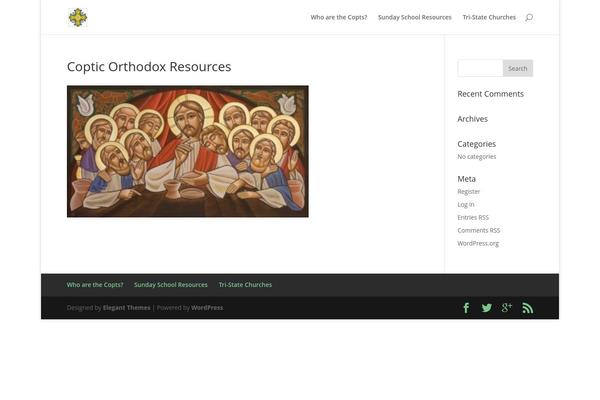Viewport: 600px width, 400px height.
Task: Open the Entries RSS link
Action: click(x=473, y=217)
